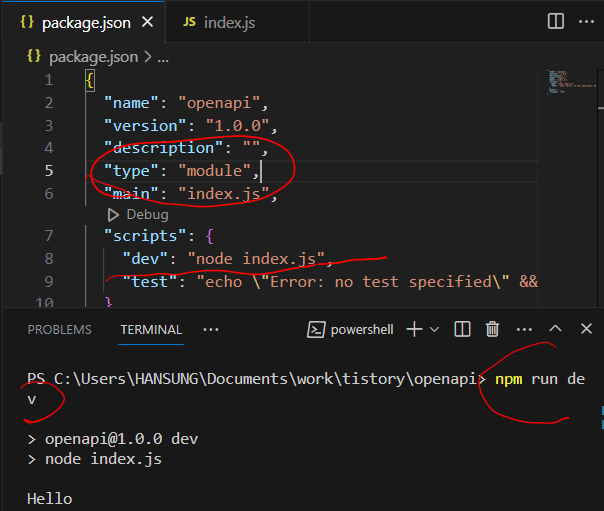Open terminal panel more actions ellipsis

click(524, 330)
